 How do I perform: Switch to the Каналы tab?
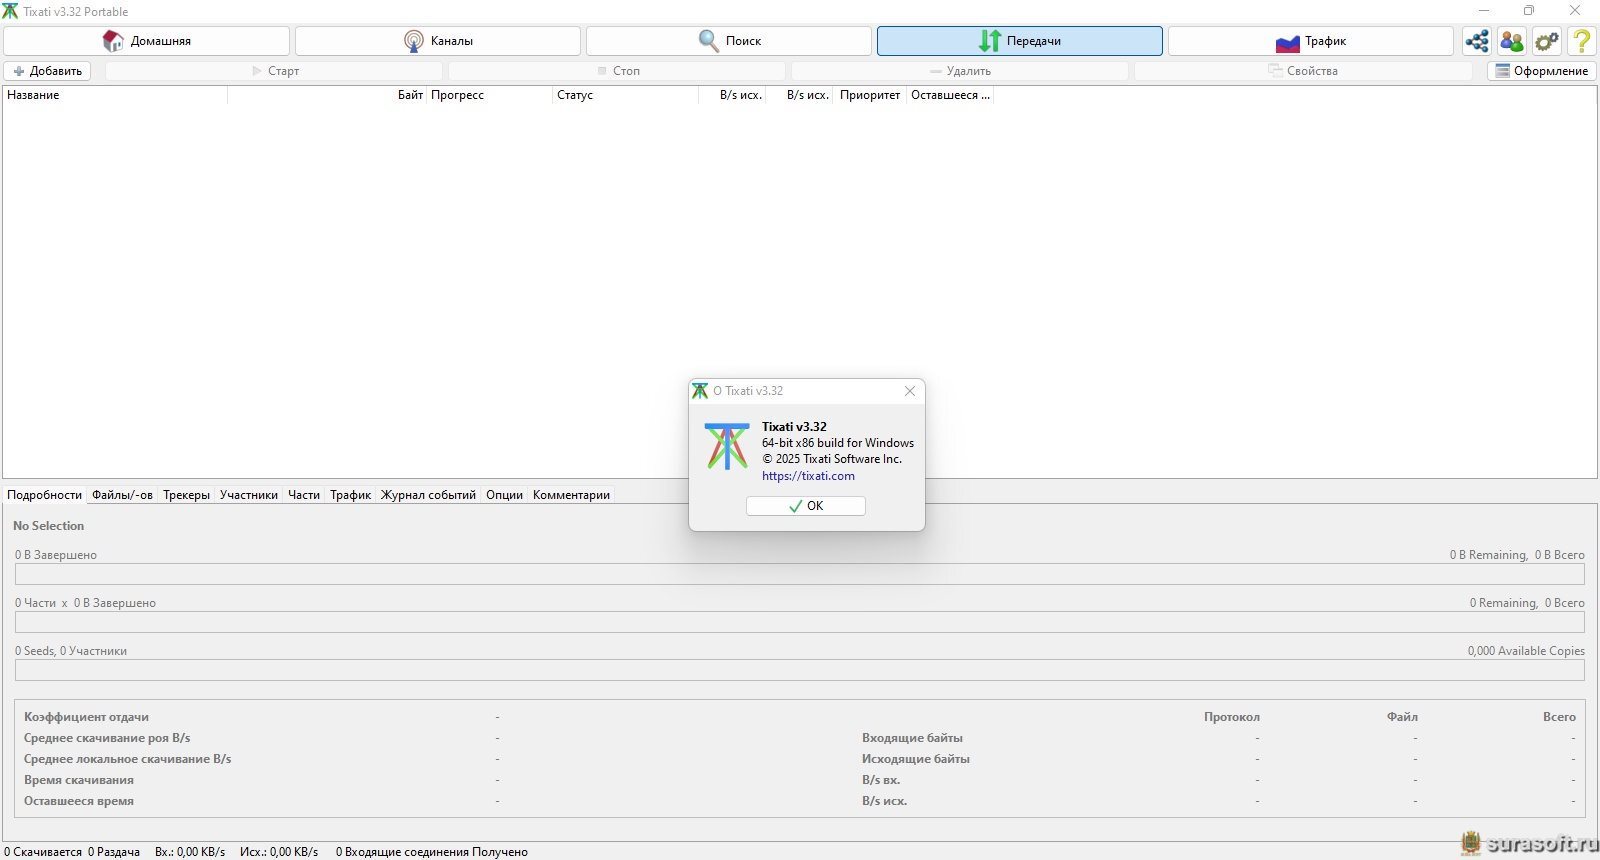tap(438, 41)
